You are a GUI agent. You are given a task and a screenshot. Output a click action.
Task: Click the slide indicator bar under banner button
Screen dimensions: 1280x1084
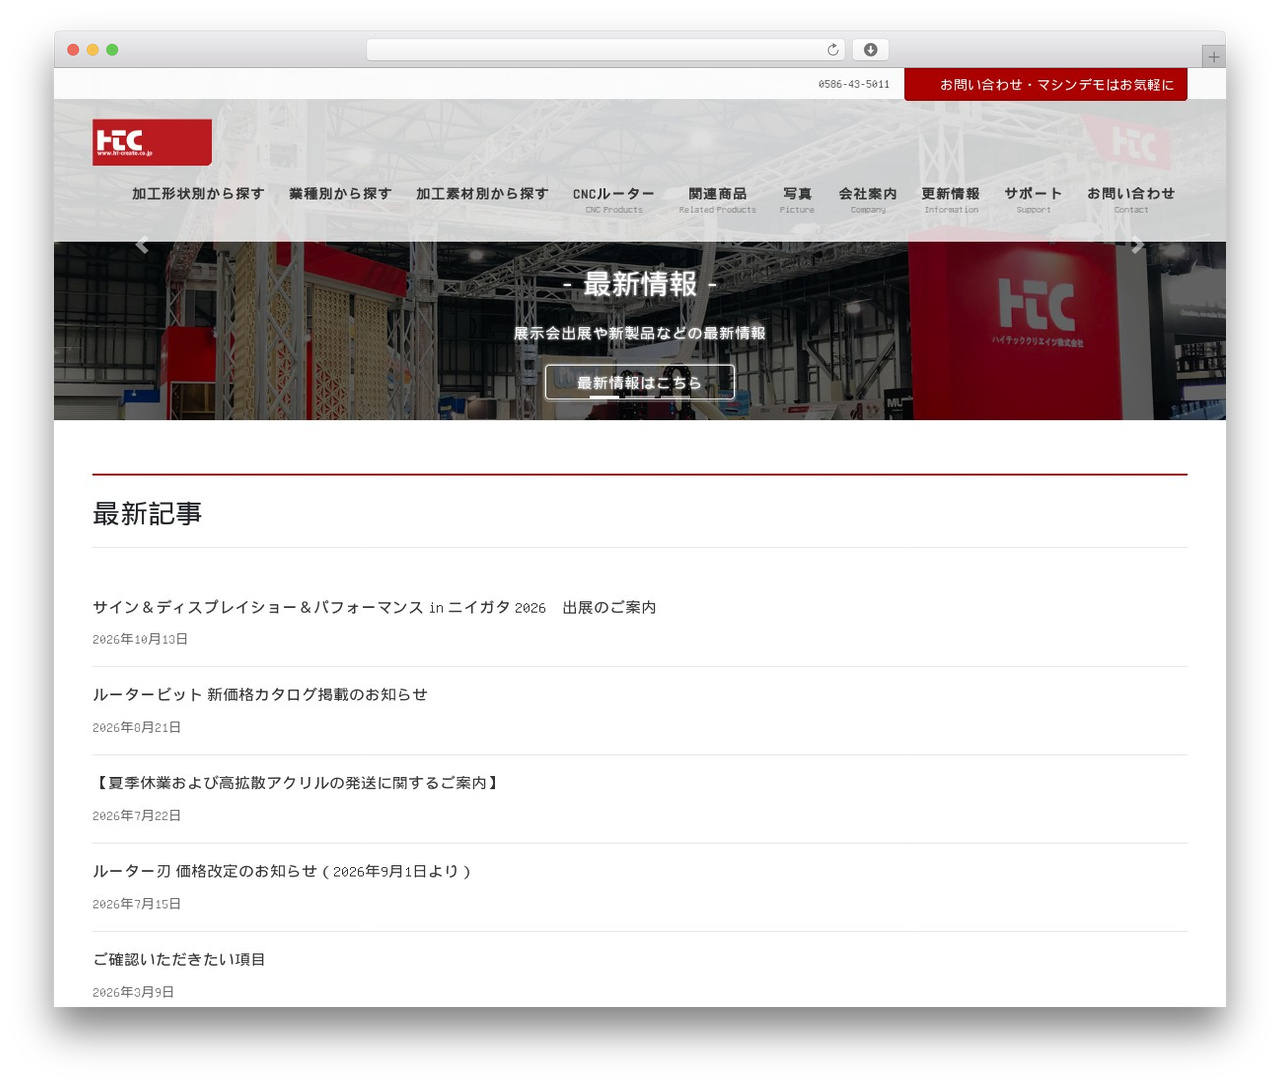(604, 397)
